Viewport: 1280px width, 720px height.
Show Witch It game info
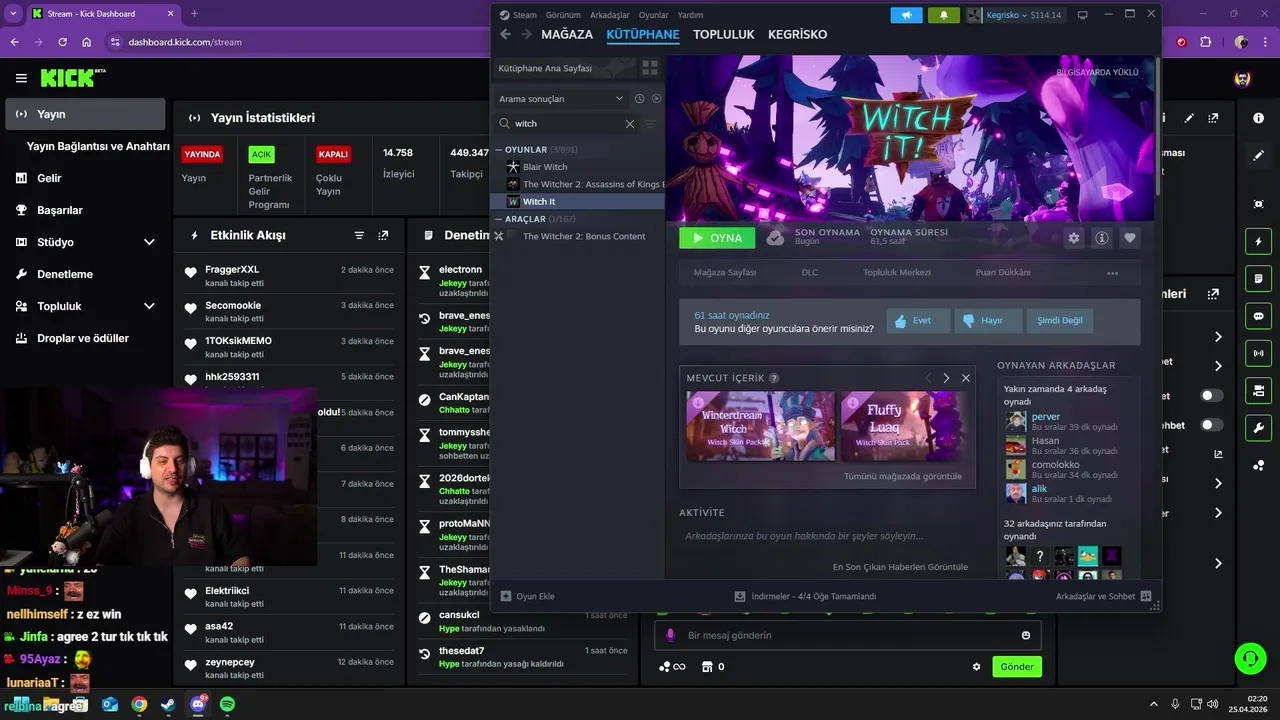click(1102, 238)
